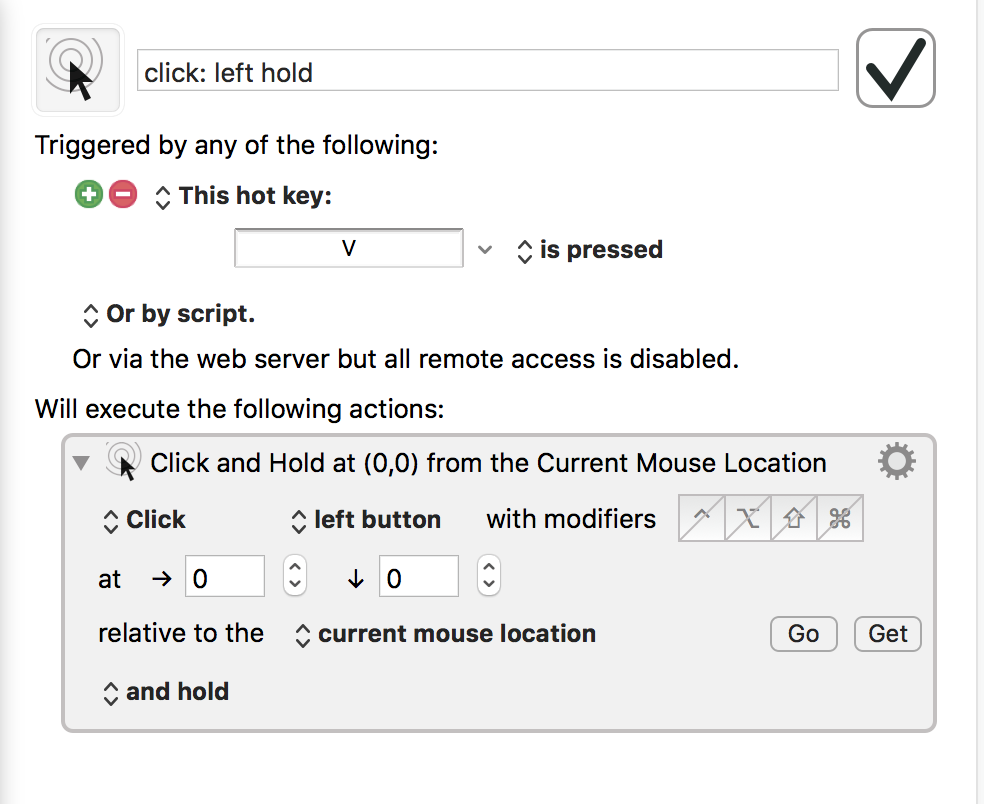Toggle the Shift modifier key

pyautogui.click(x=794, y=520)
